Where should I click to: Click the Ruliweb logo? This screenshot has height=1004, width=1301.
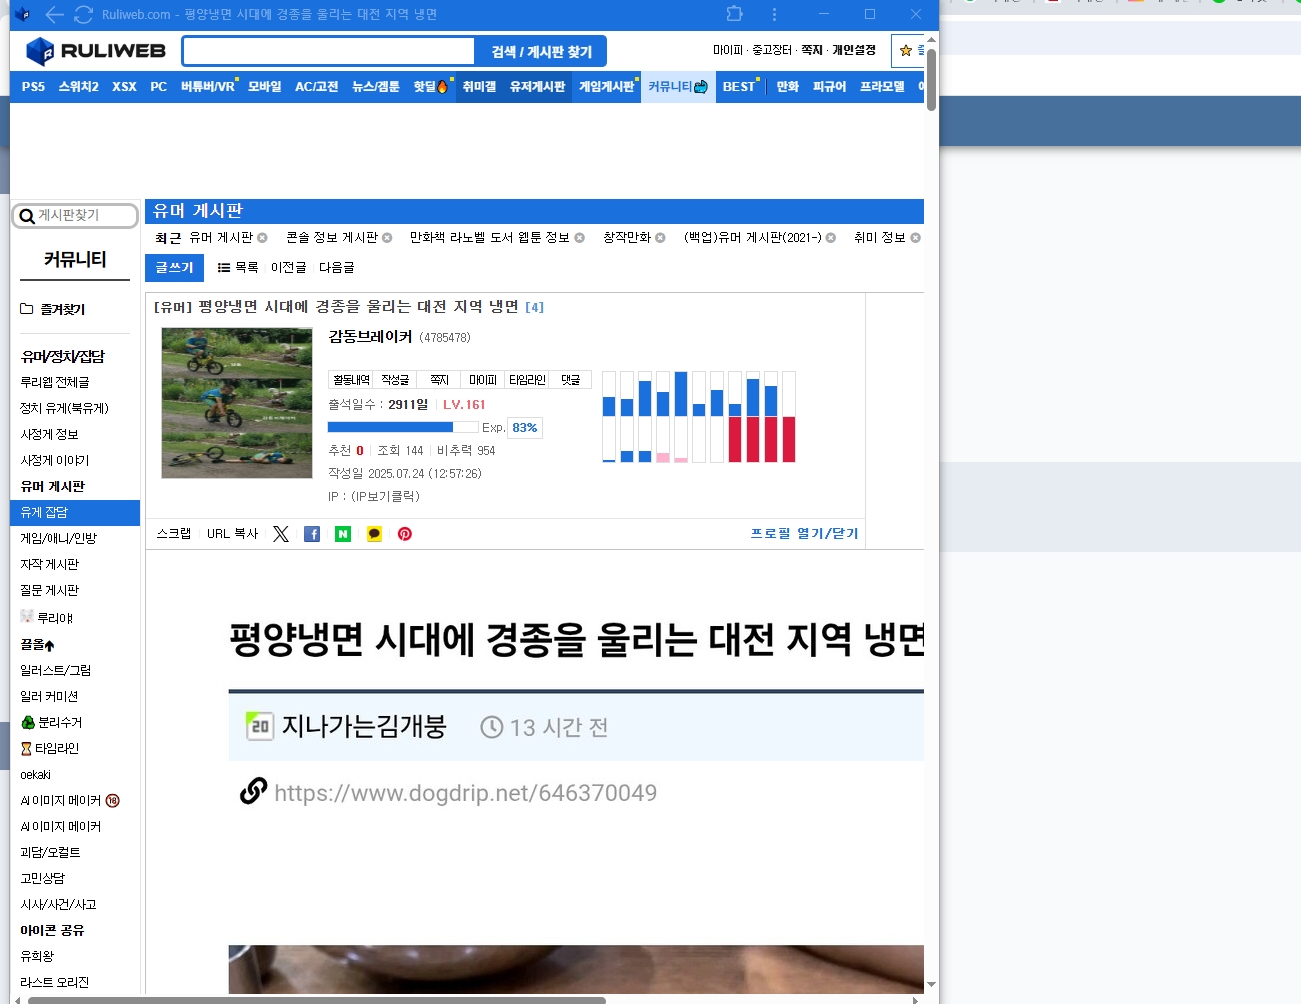[x=96, y=51]
